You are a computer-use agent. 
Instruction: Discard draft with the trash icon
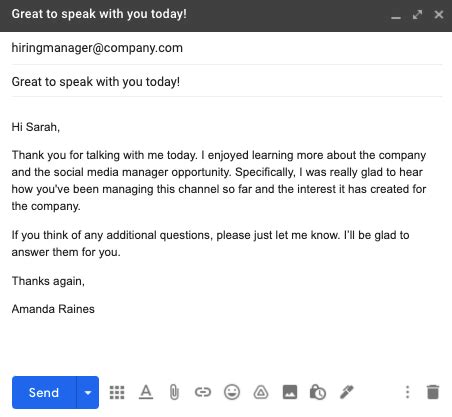click(x=433, y=392)
